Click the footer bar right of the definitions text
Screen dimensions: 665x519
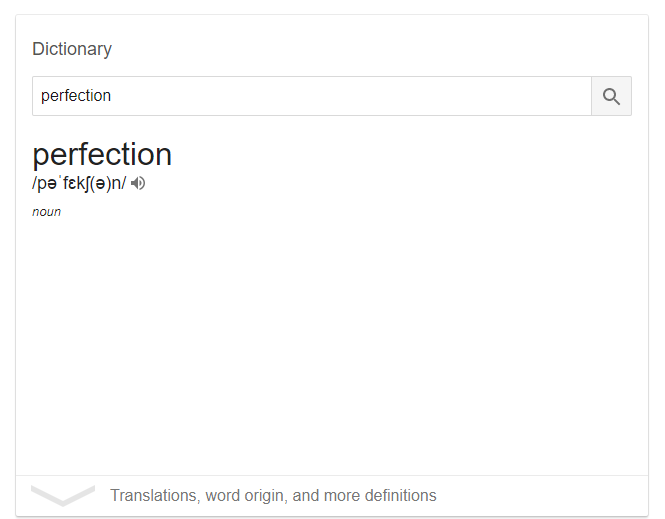(543, 496)
